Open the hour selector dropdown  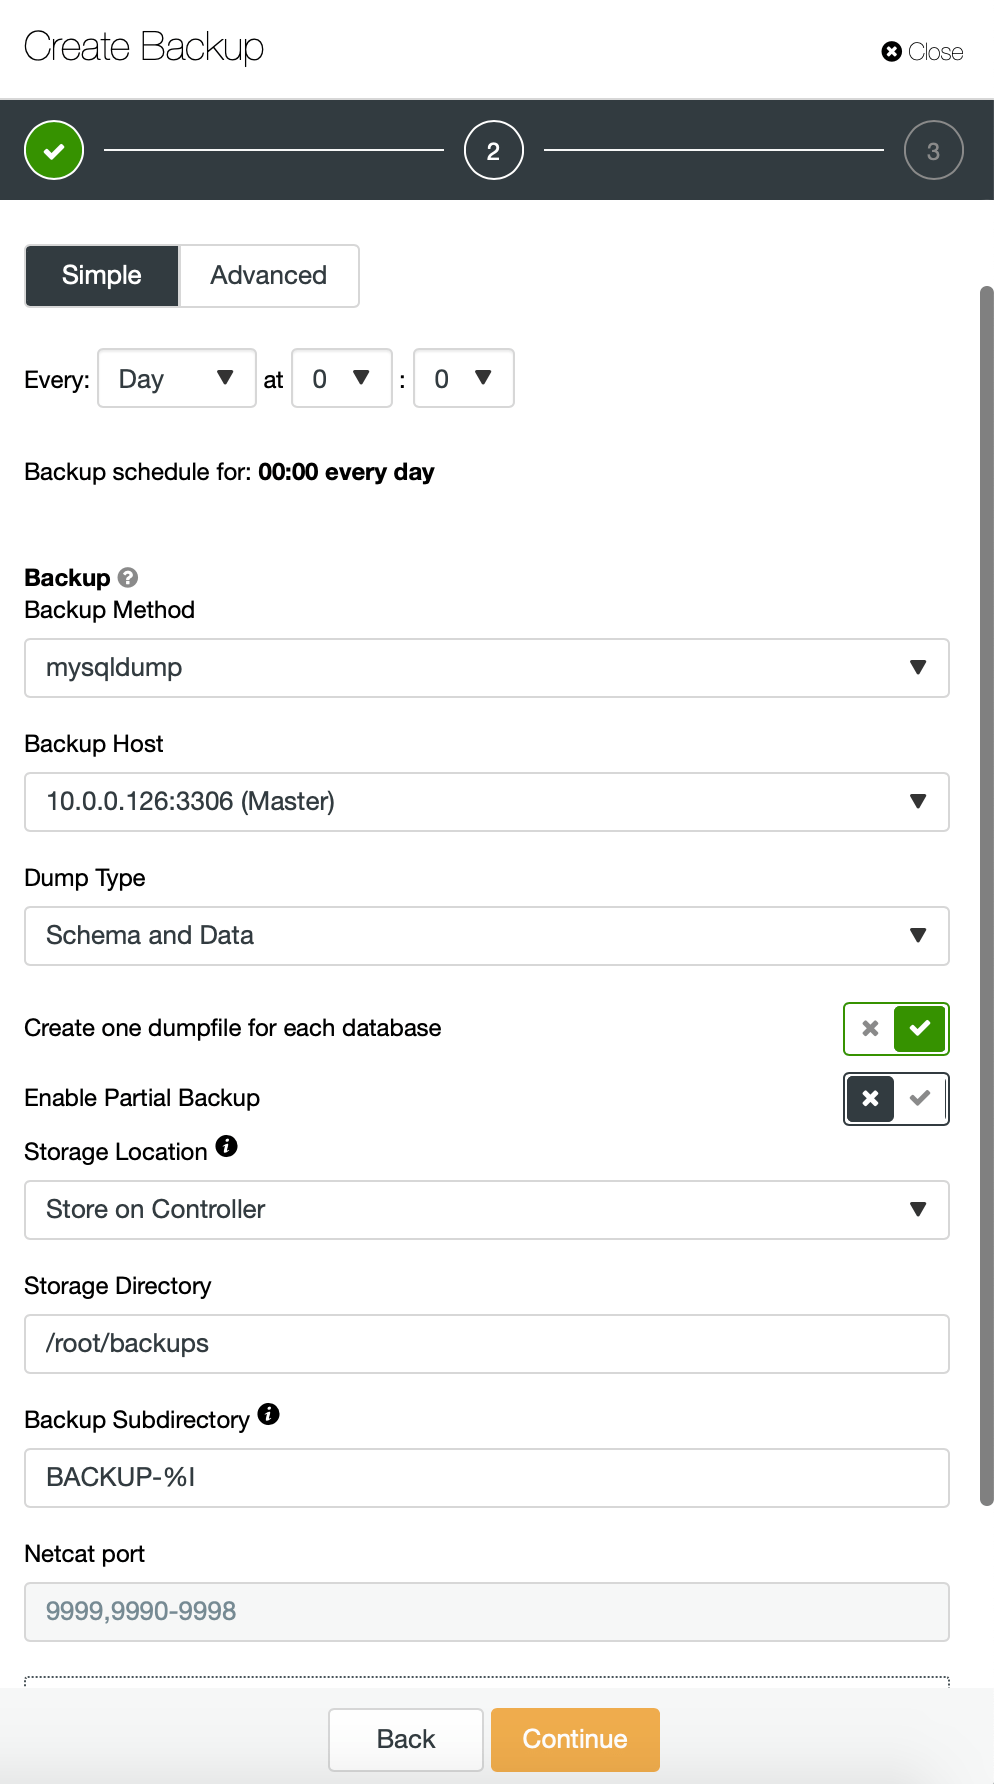[x=341, y=378]
